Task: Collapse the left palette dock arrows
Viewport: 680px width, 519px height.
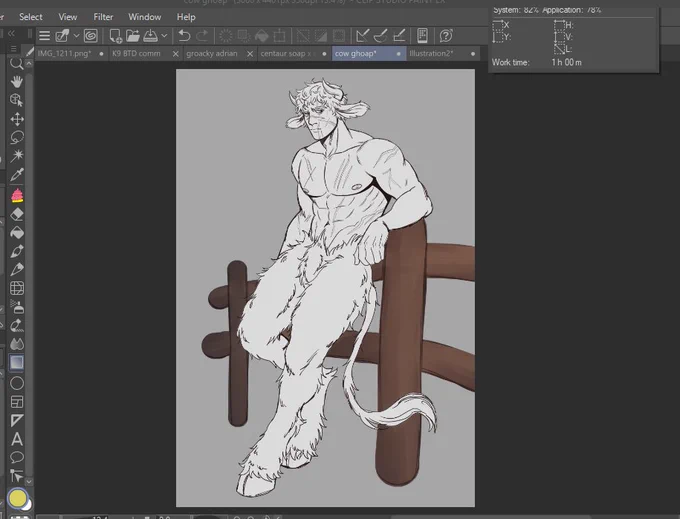Action: [12, 33]
